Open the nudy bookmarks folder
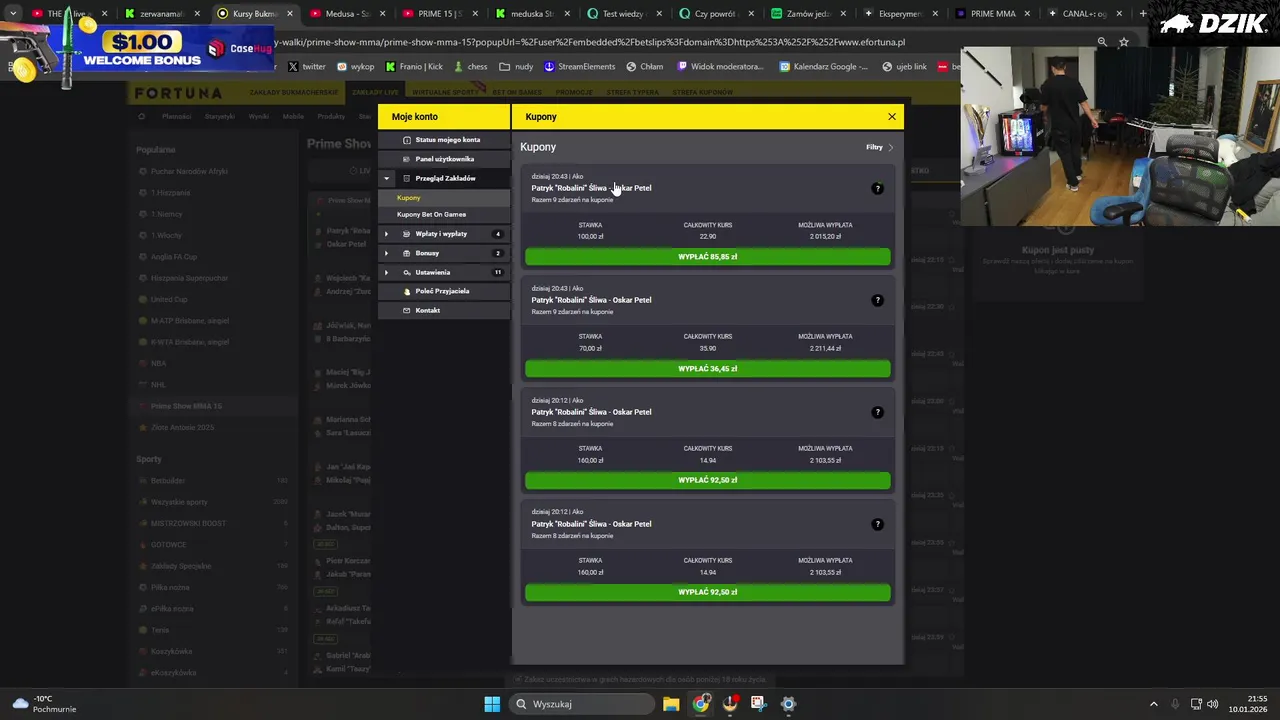The width and height of the screenshot is (1280, 720). click(517, 67)
